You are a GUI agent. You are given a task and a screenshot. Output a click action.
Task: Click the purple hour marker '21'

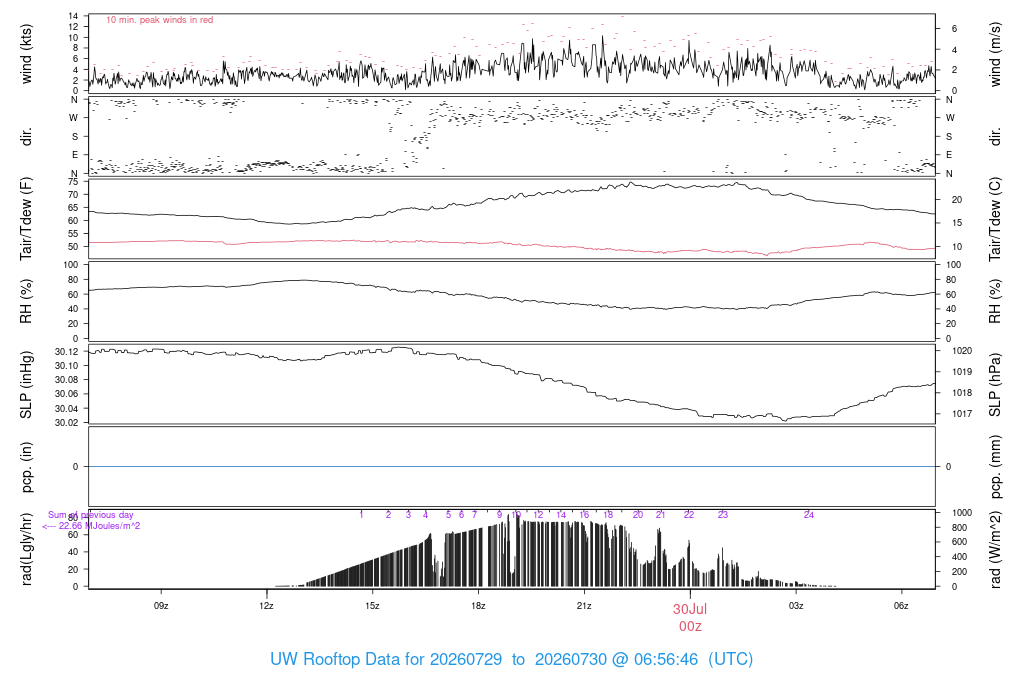click(660, 515)
